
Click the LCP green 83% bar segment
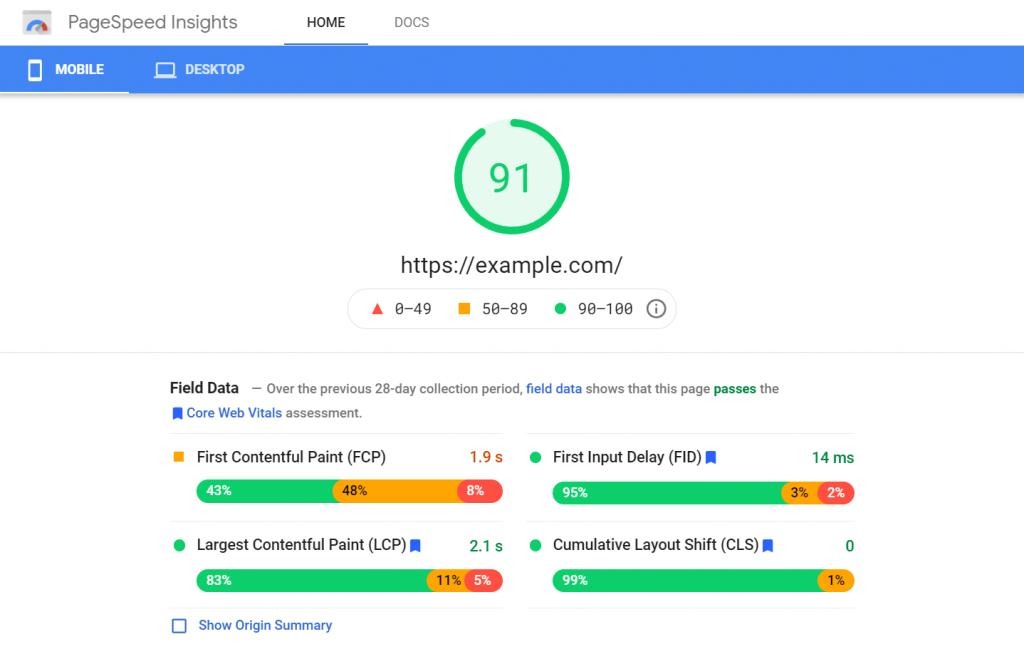click(x=313, y=580)
